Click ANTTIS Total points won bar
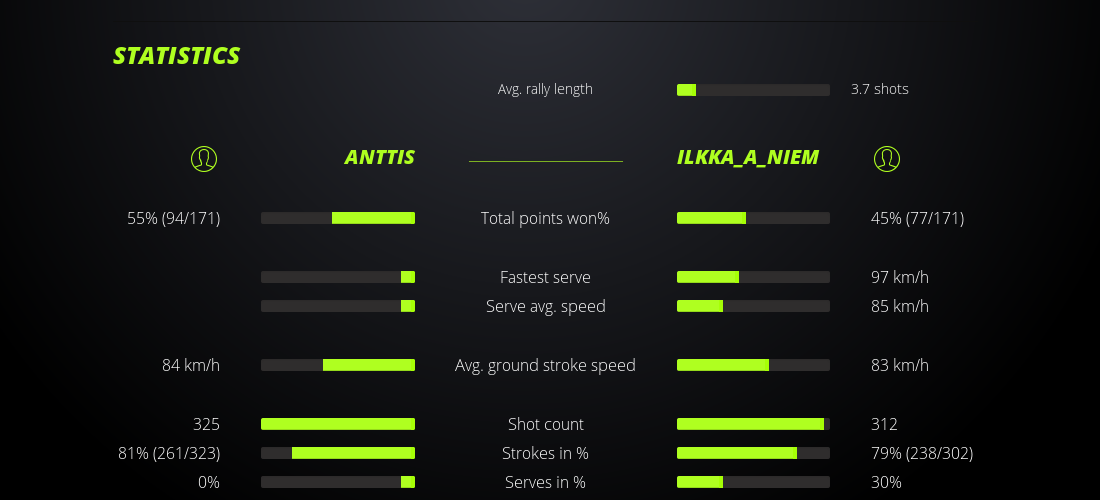The image size is (1100, 500). (x=338, y=218)
